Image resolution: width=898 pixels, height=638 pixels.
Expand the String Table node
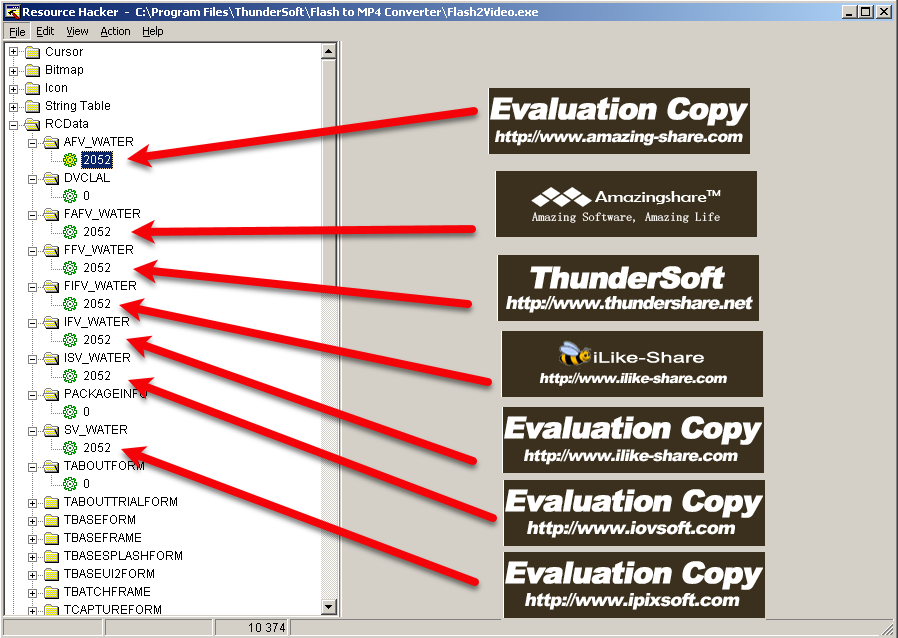tap(14, 107)
